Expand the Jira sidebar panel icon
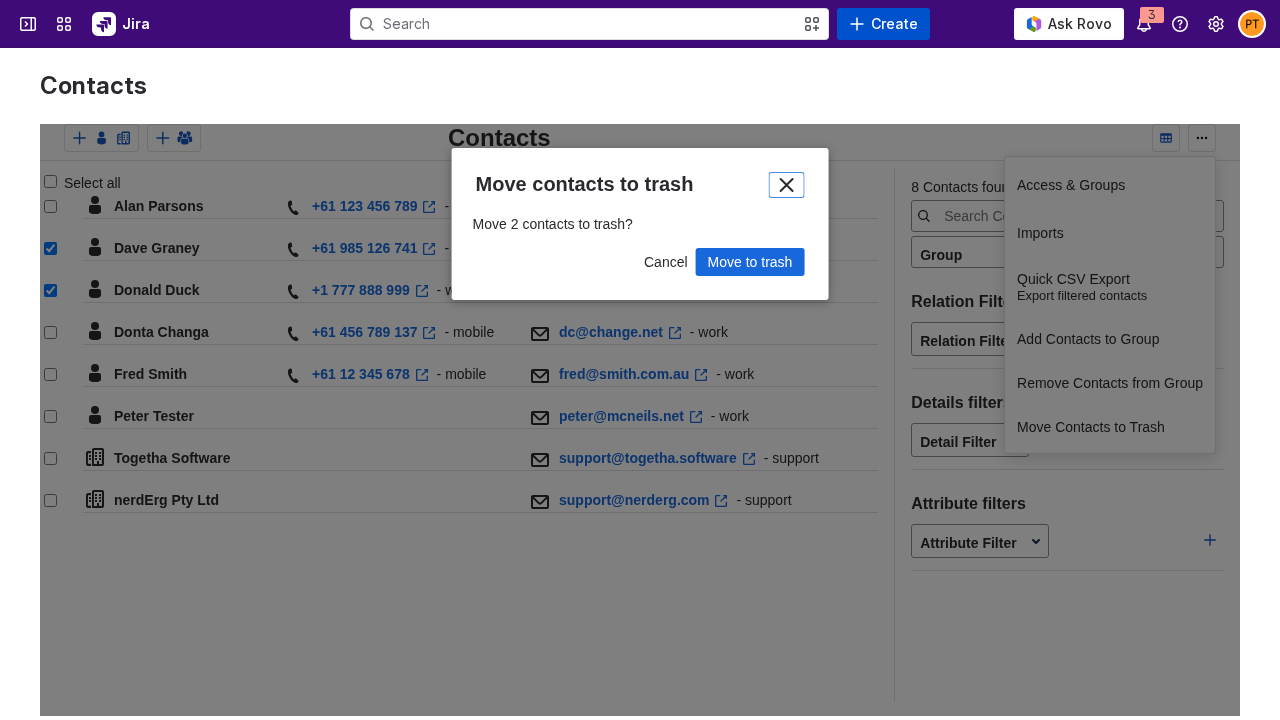 (x=28, y=24)
